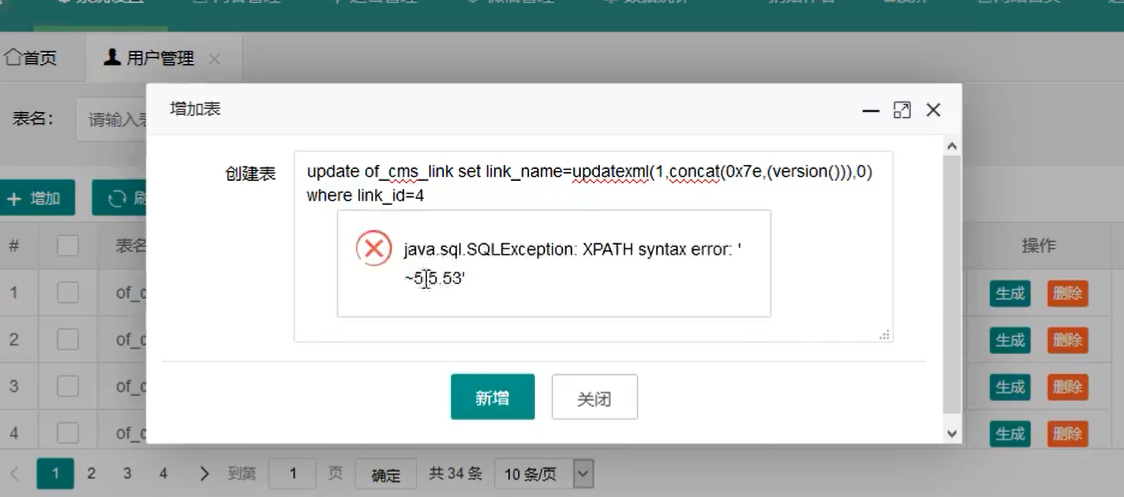Tick the select-all checkbox in table header
The image size is (1124, 497).
coord(68,246)
